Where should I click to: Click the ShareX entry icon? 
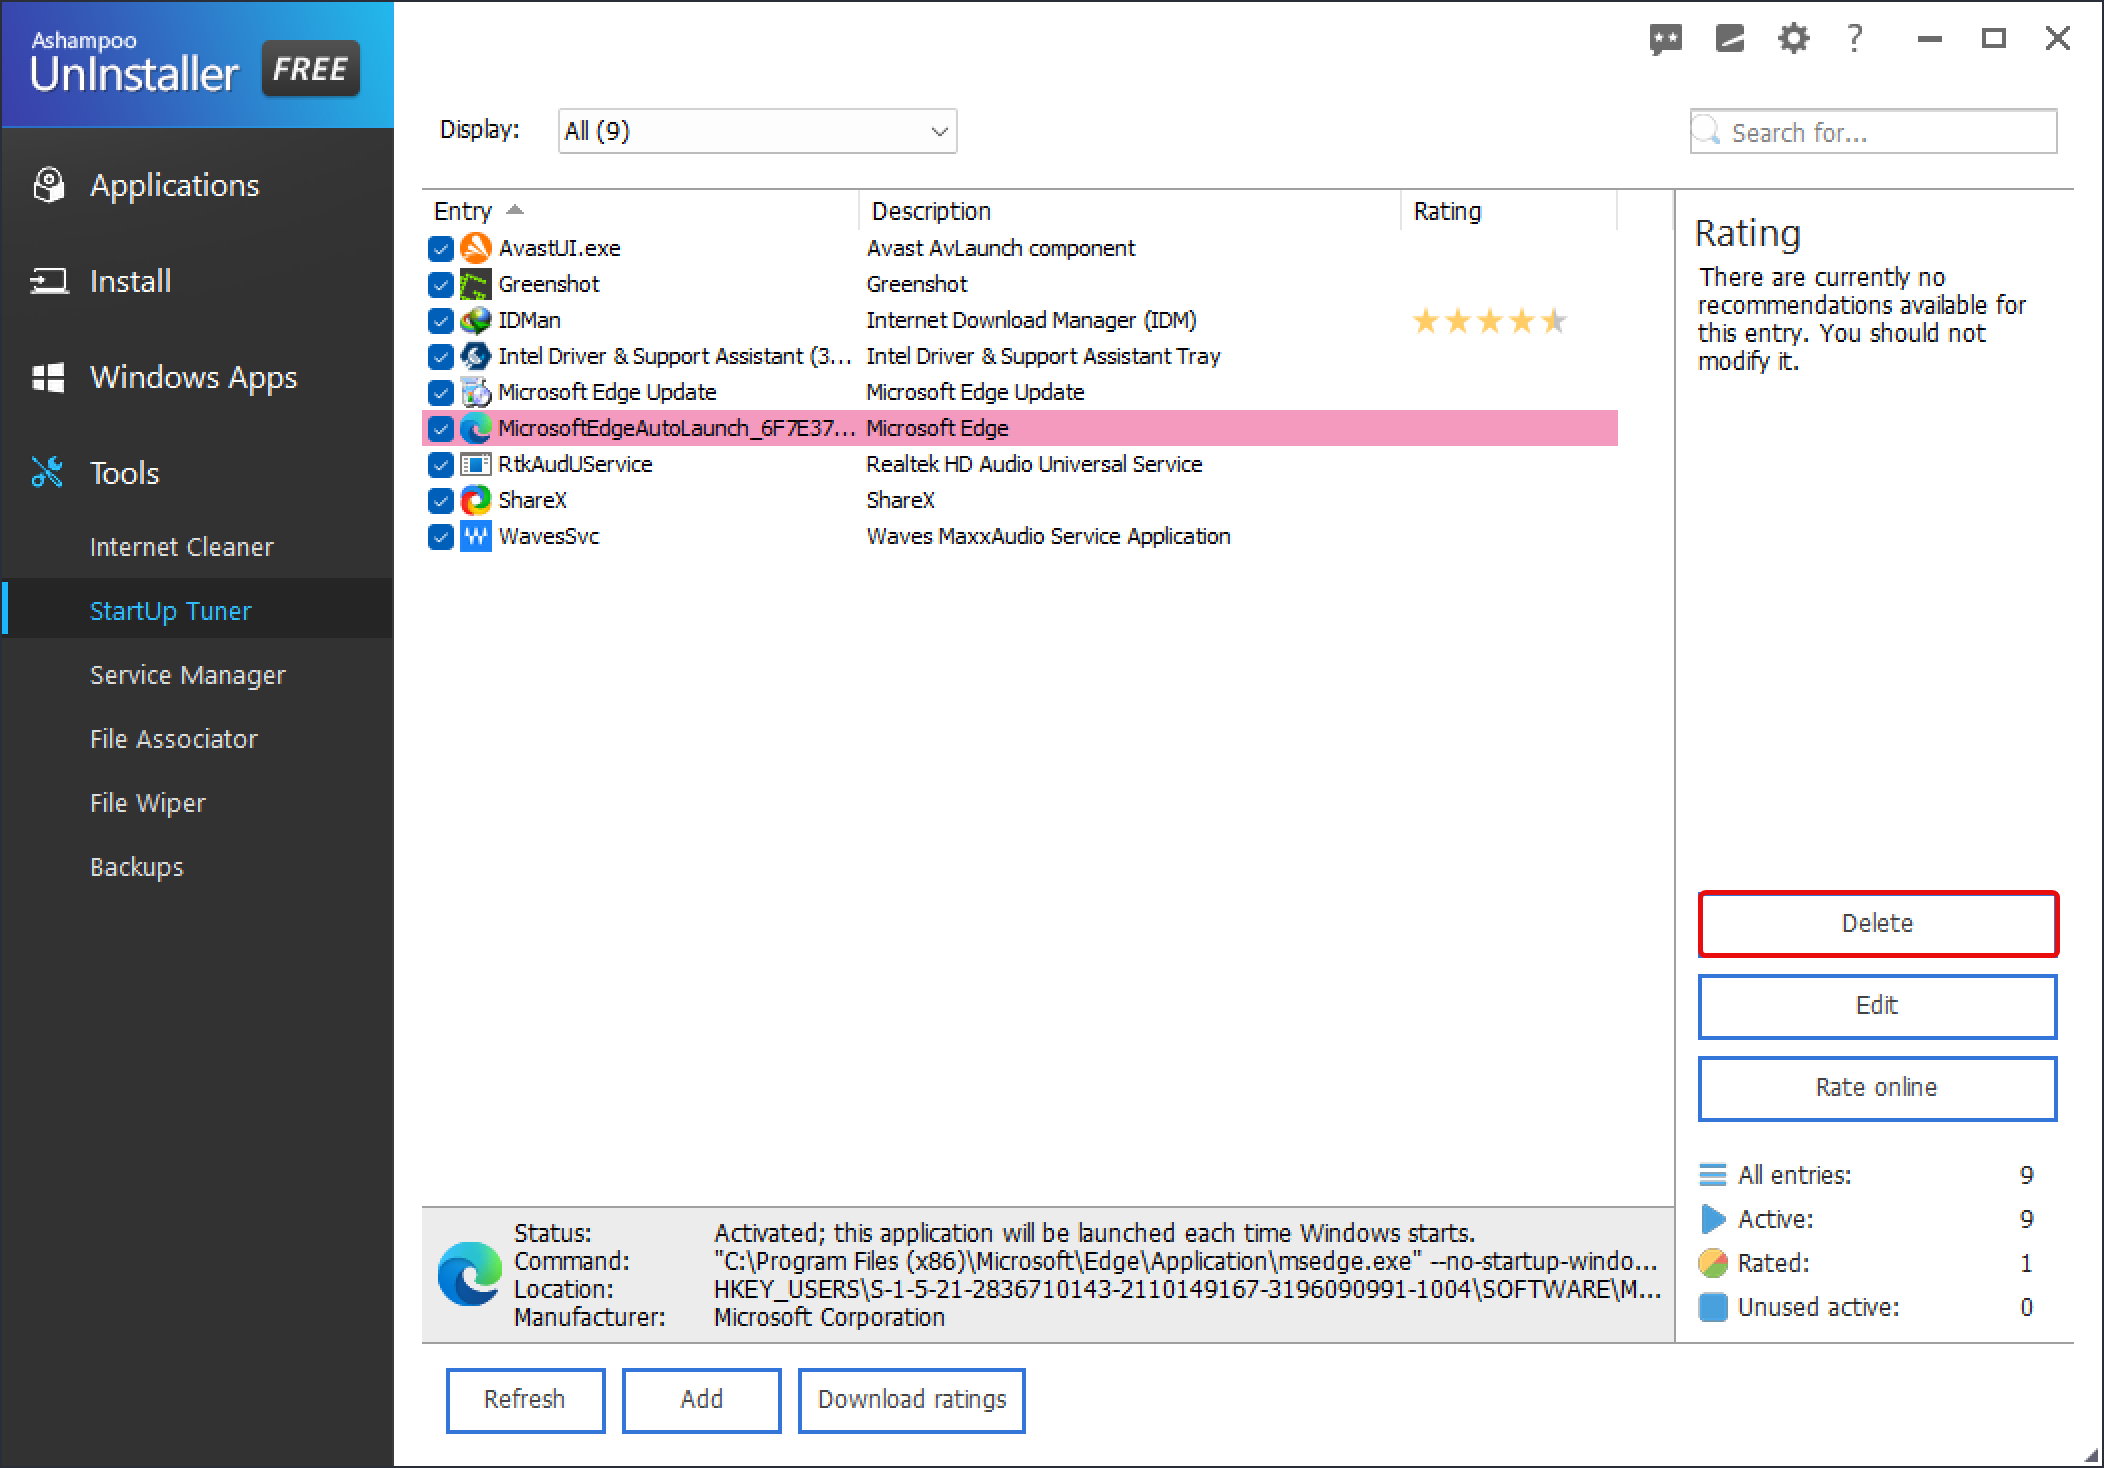(x=476, y=500)
